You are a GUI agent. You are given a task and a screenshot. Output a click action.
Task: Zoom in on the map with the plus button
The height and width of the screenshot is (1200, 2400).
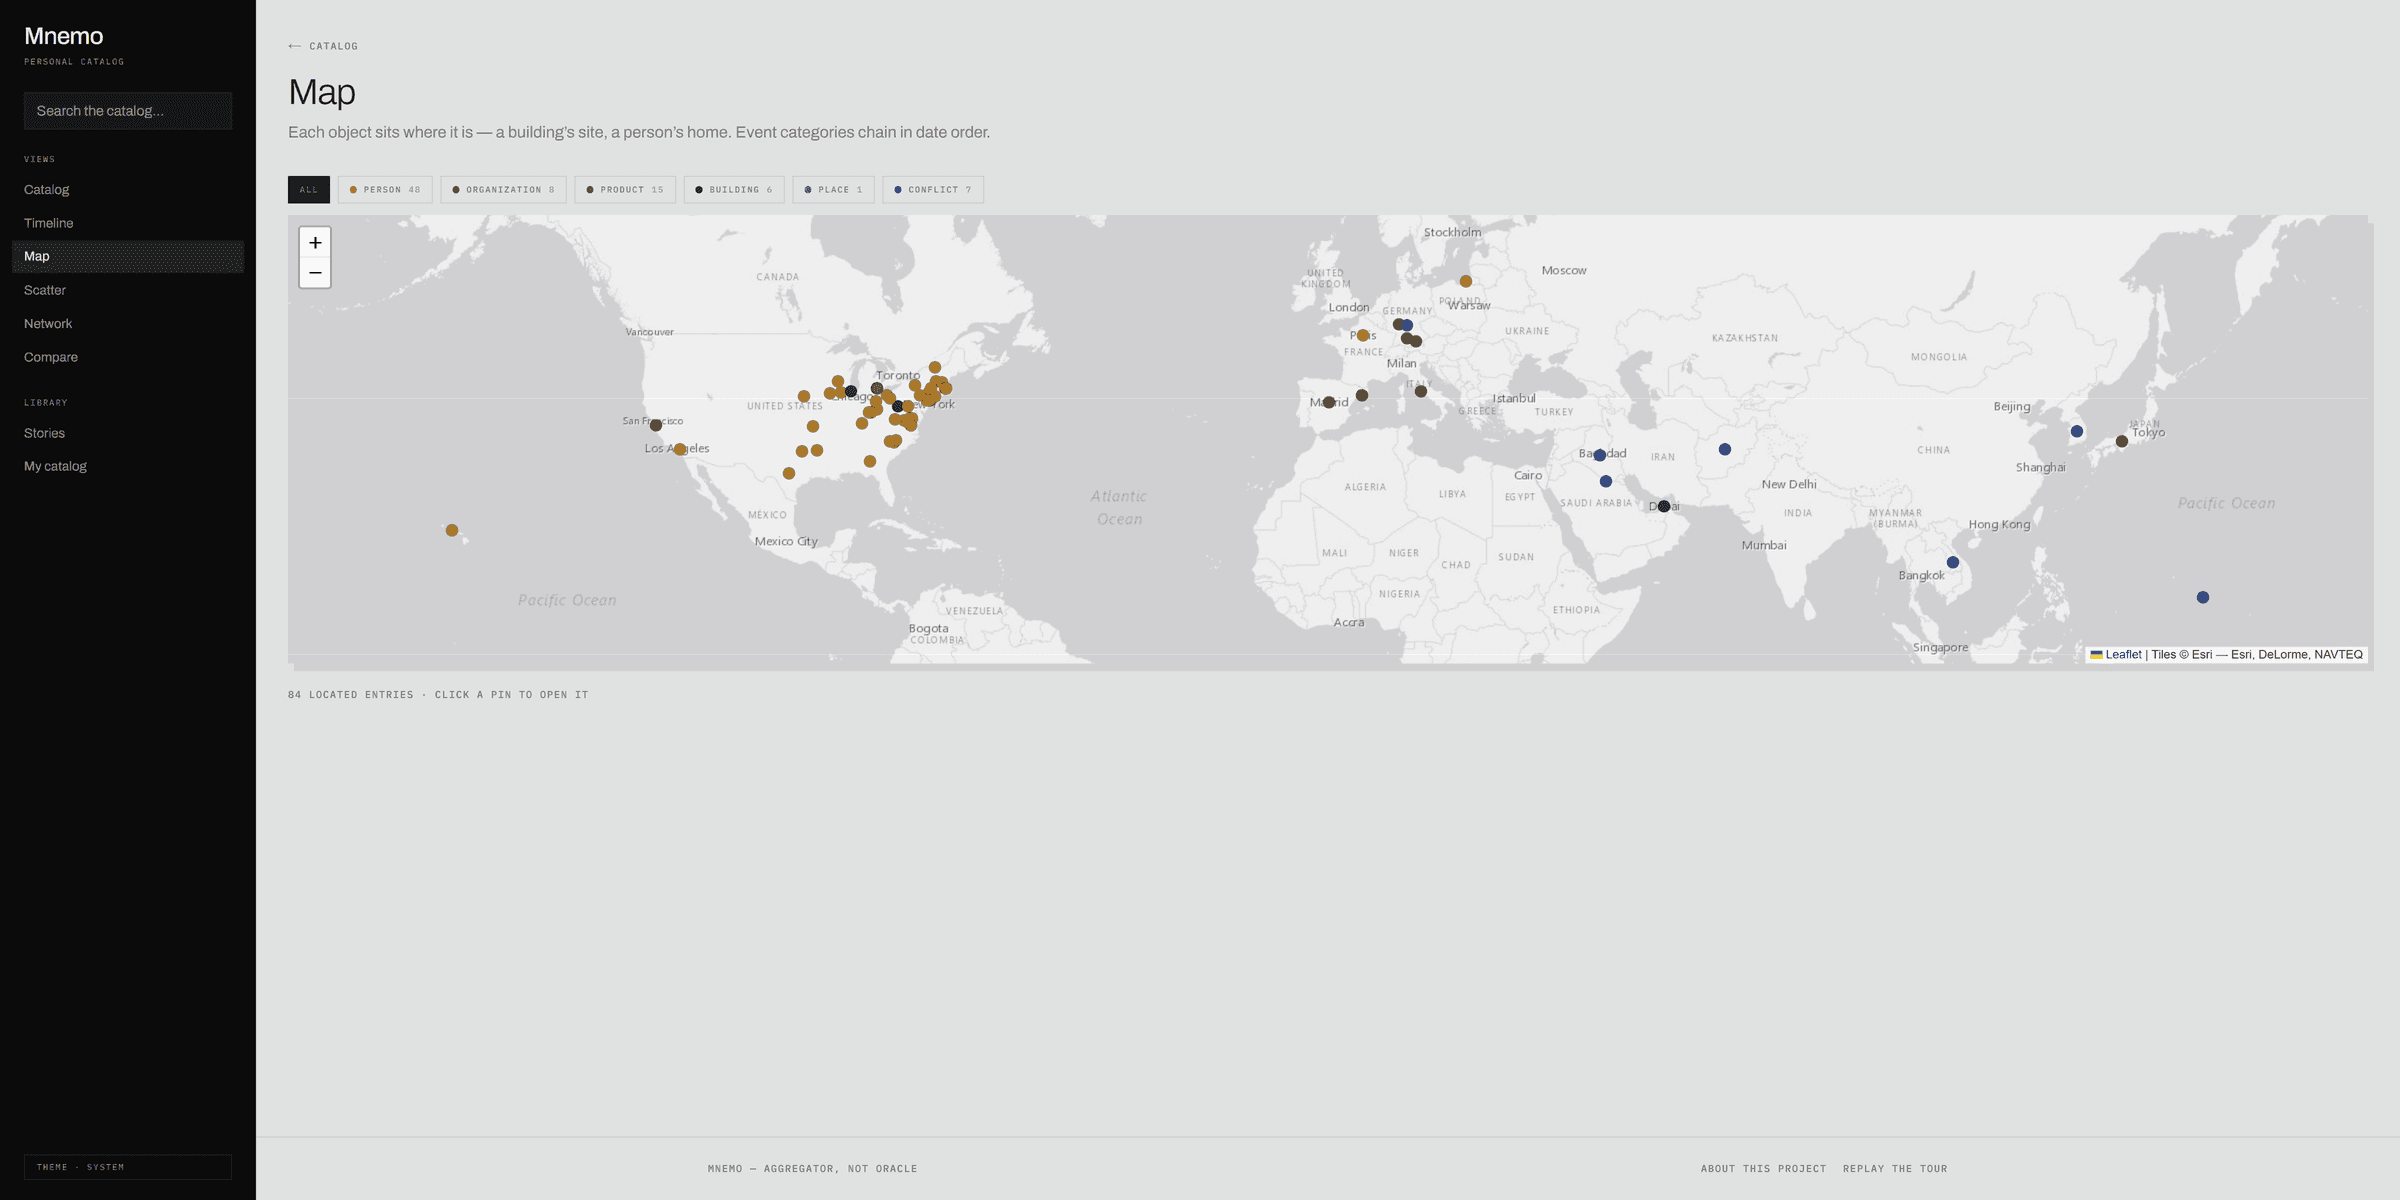tap(315, 242)
